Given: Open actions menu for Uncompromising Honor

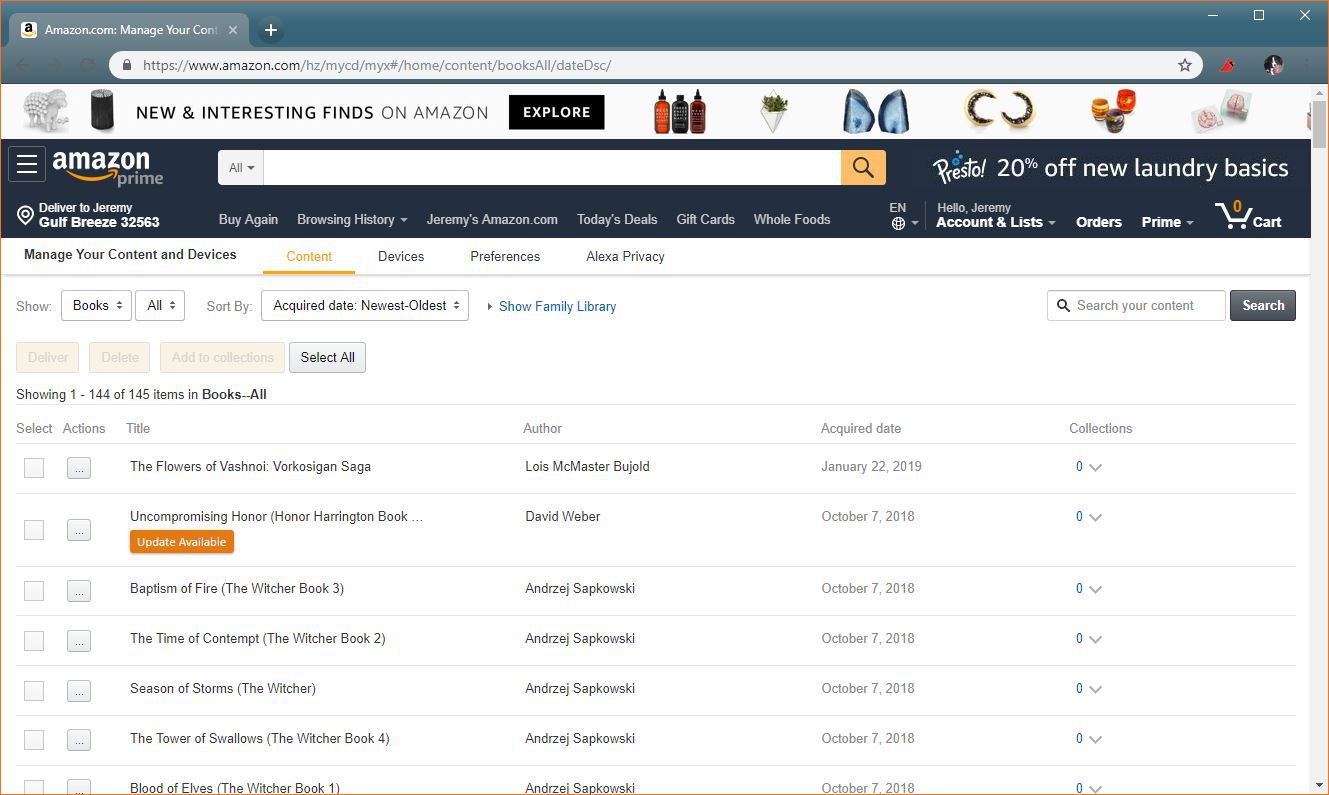Looking at the screenshot, I should (79, 530).
